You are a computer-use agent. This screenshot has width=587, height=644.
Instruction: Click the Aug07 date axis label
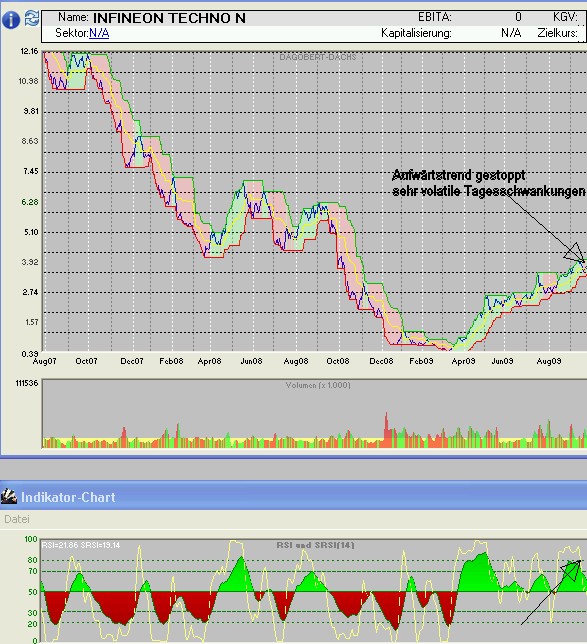coord(44,361)
